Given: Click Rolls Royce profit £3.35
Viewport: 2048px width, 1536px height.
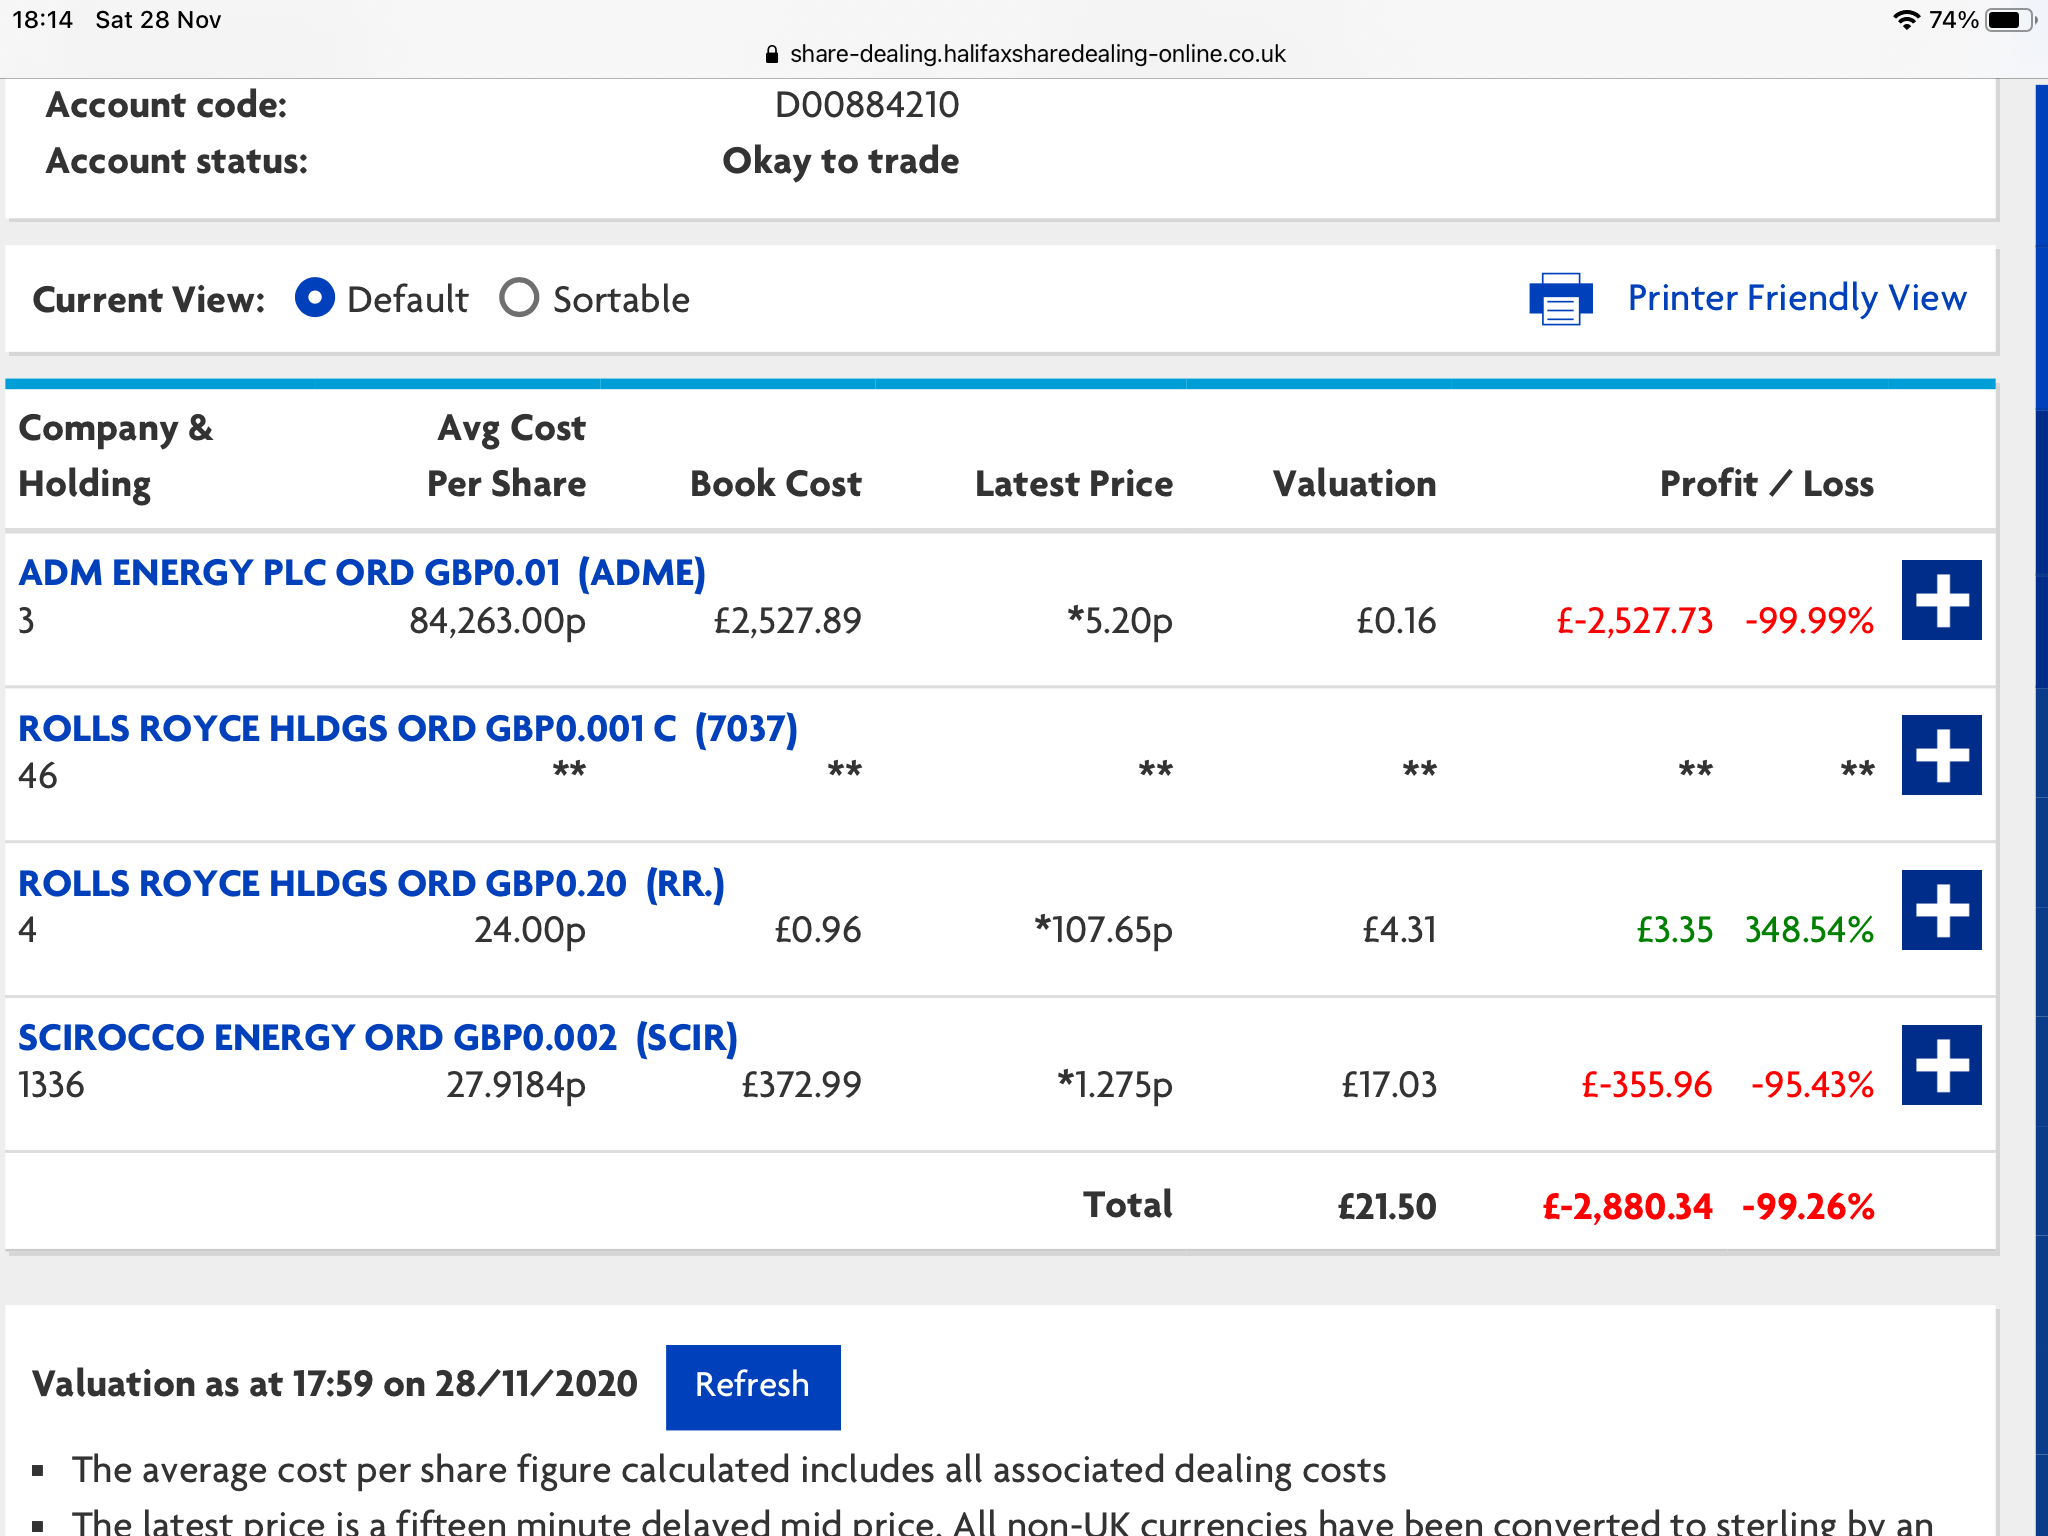Looking at the screenshot, I should [x=1674, y=930].
